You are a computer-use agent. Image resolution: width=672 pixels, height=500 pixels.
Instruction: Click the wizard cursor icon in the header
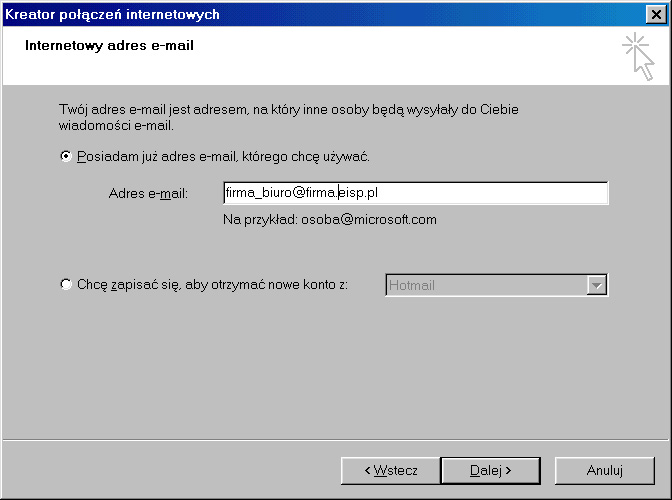point(637,55)
